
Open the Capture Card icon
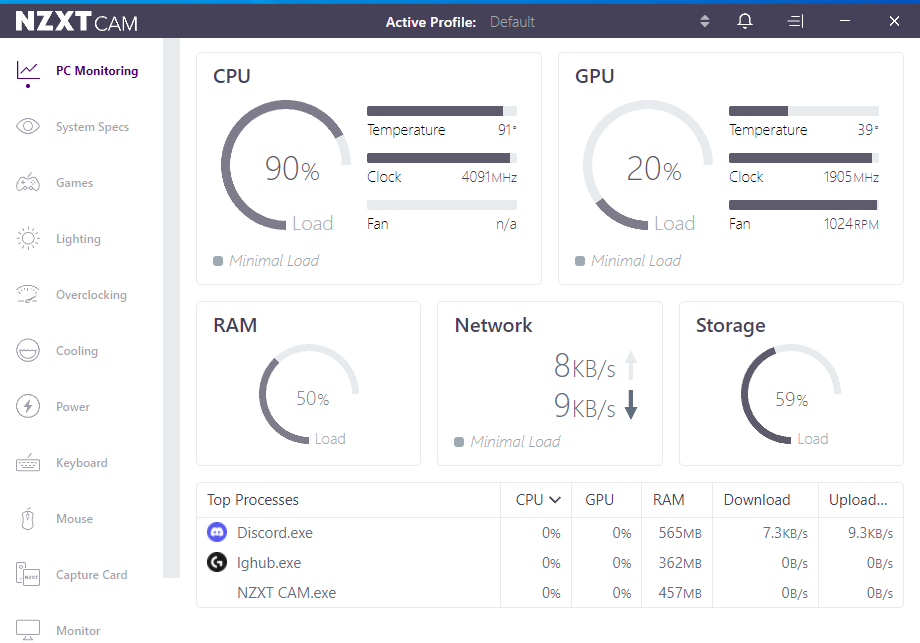point(28,575)
